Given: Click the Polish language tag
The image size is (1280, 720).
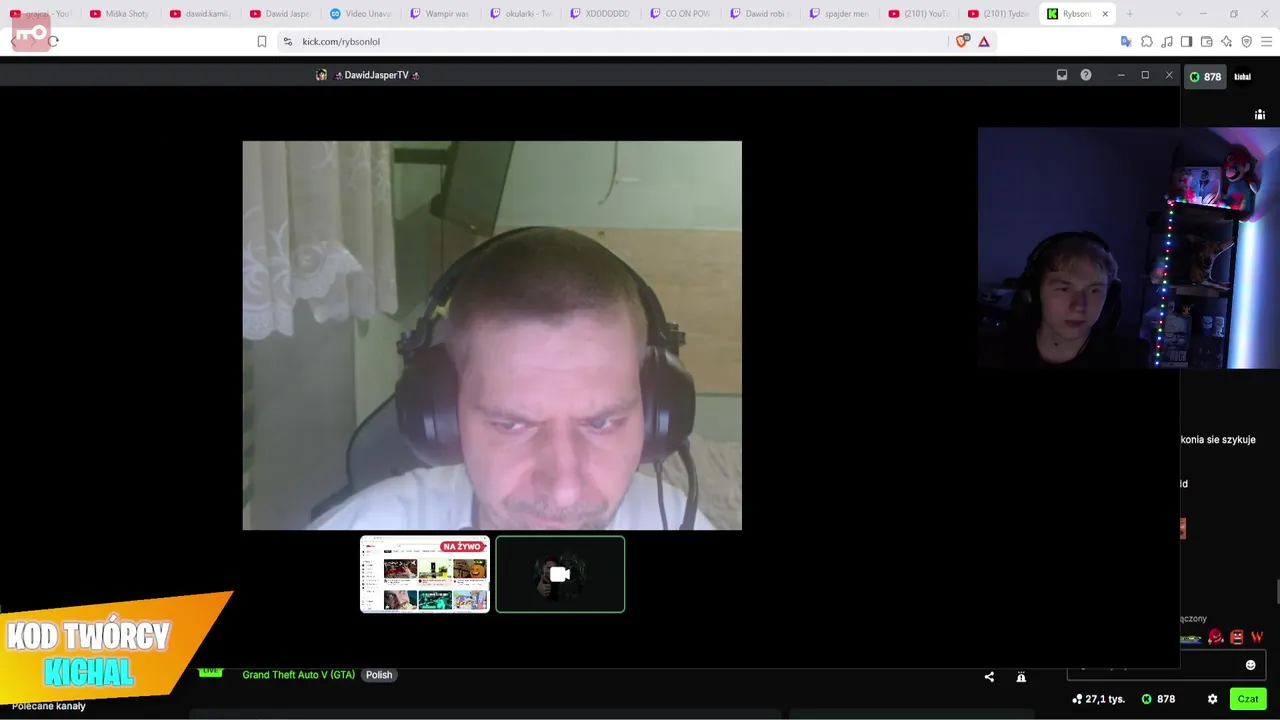Looking at the screenshot, I should point(379,675).
